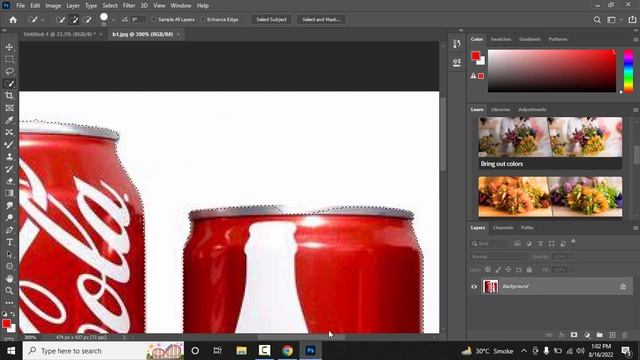640x360 pixels.
Task: Create new adjustment layer icon
Action: click(587, 335)
